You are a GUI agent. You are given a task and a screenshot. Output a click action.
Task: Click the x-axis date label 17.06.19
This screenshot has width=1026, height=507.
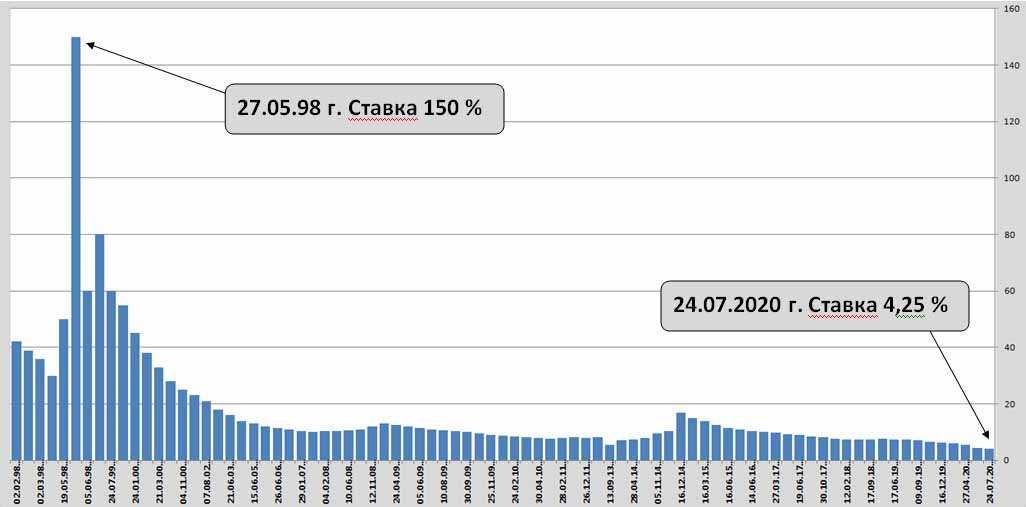coord(894,483)
